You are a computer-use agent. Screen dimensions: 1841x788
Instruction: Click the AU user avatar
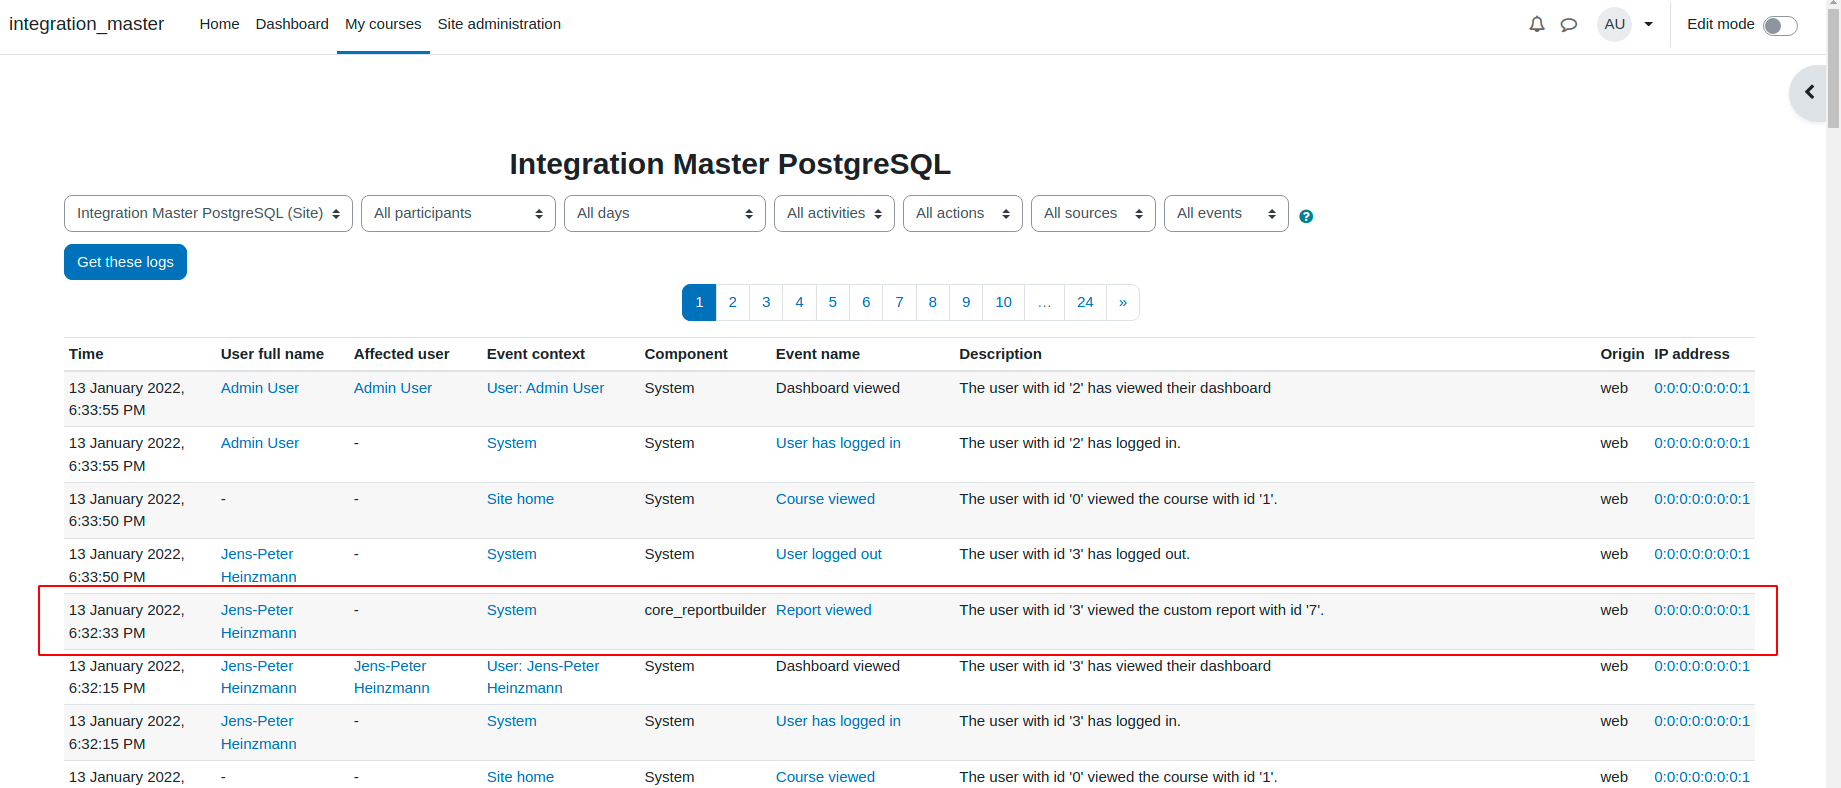tap(1614, 24)
